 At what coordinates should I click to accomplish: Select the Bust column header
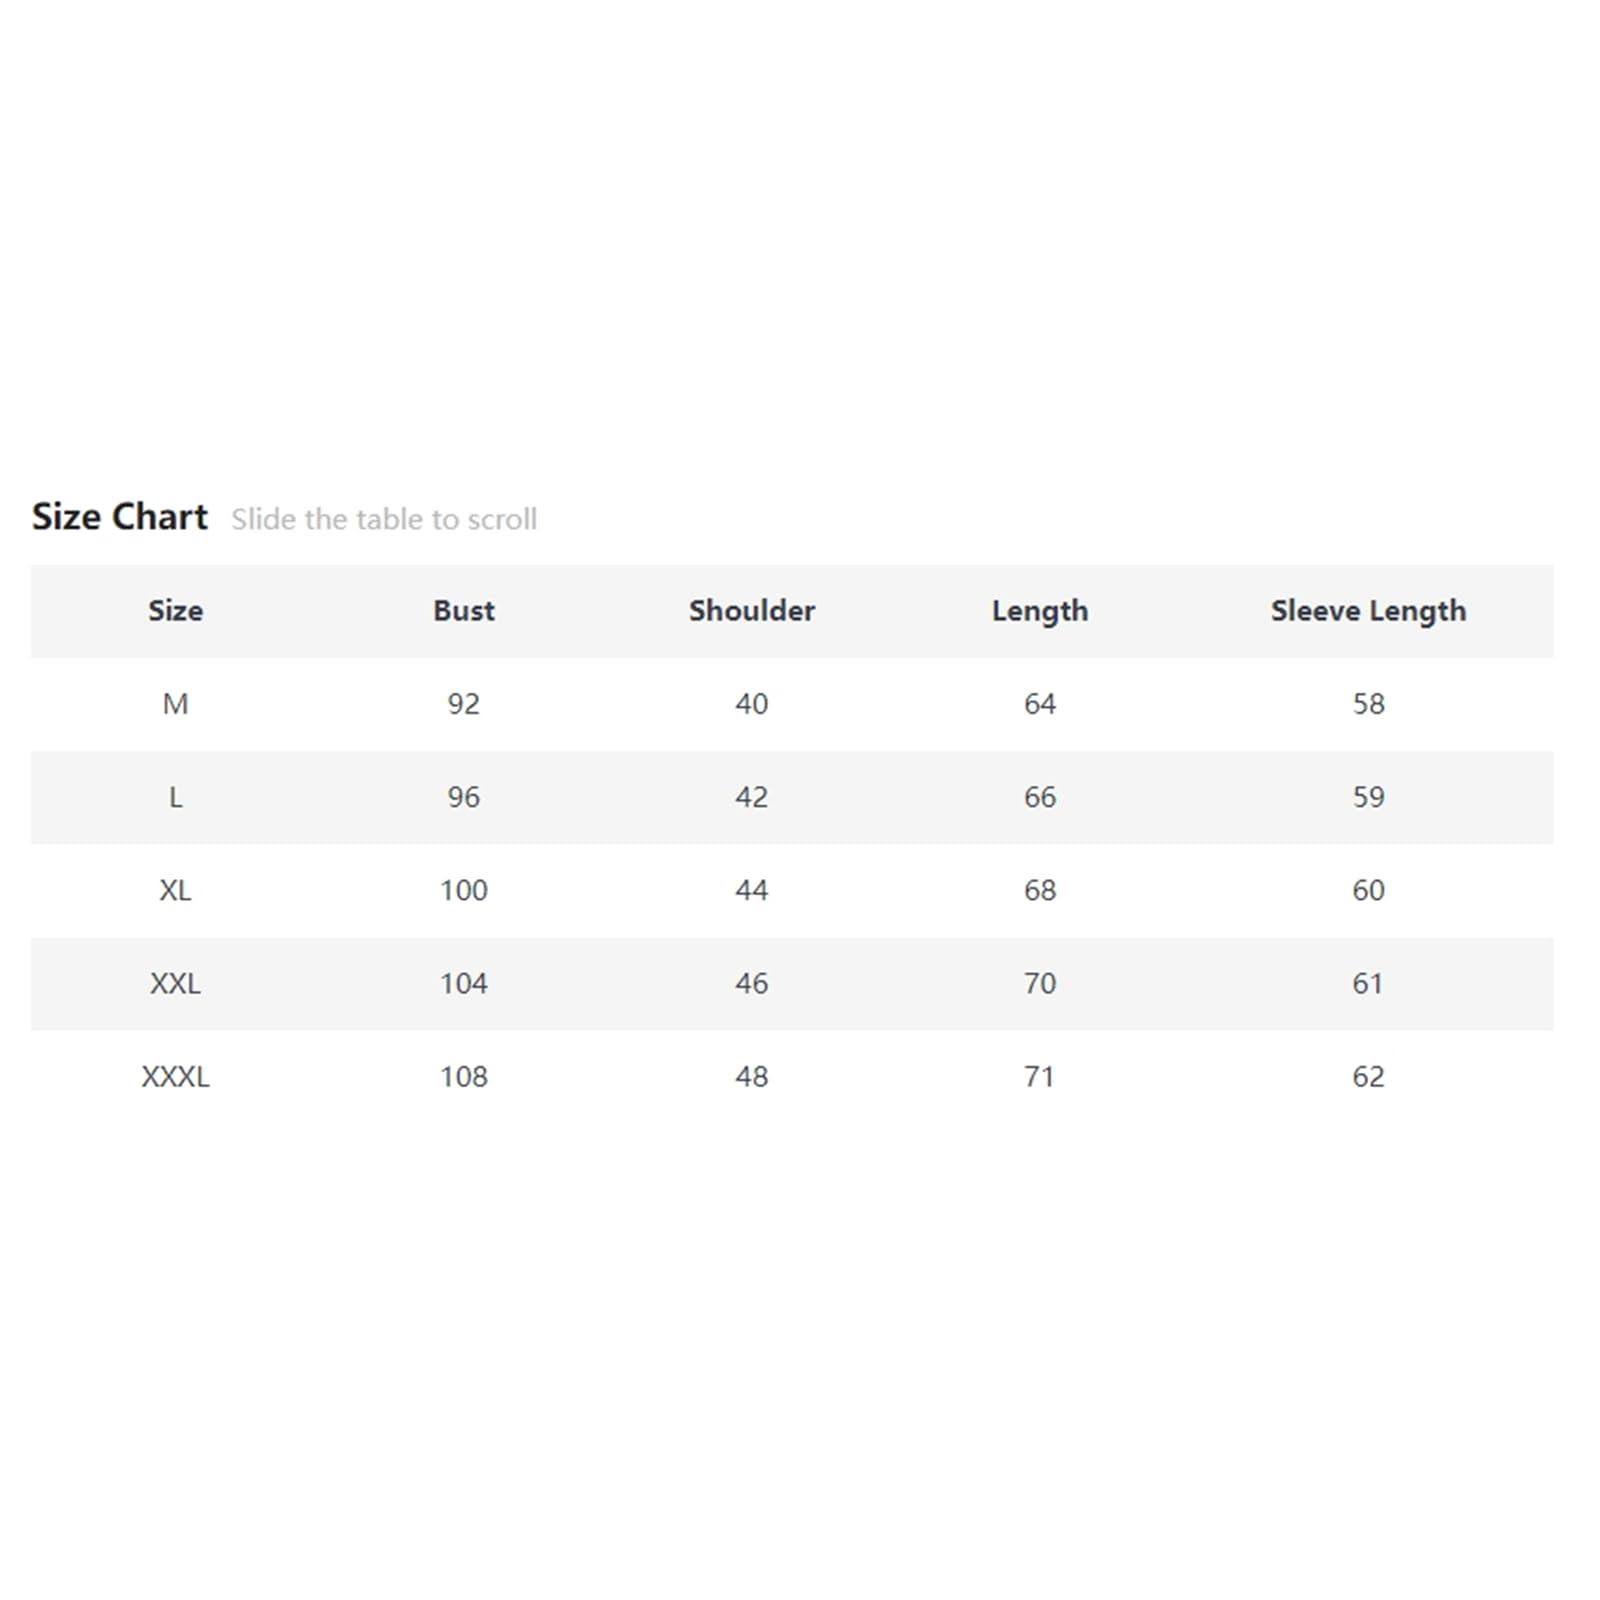[464, 610]
